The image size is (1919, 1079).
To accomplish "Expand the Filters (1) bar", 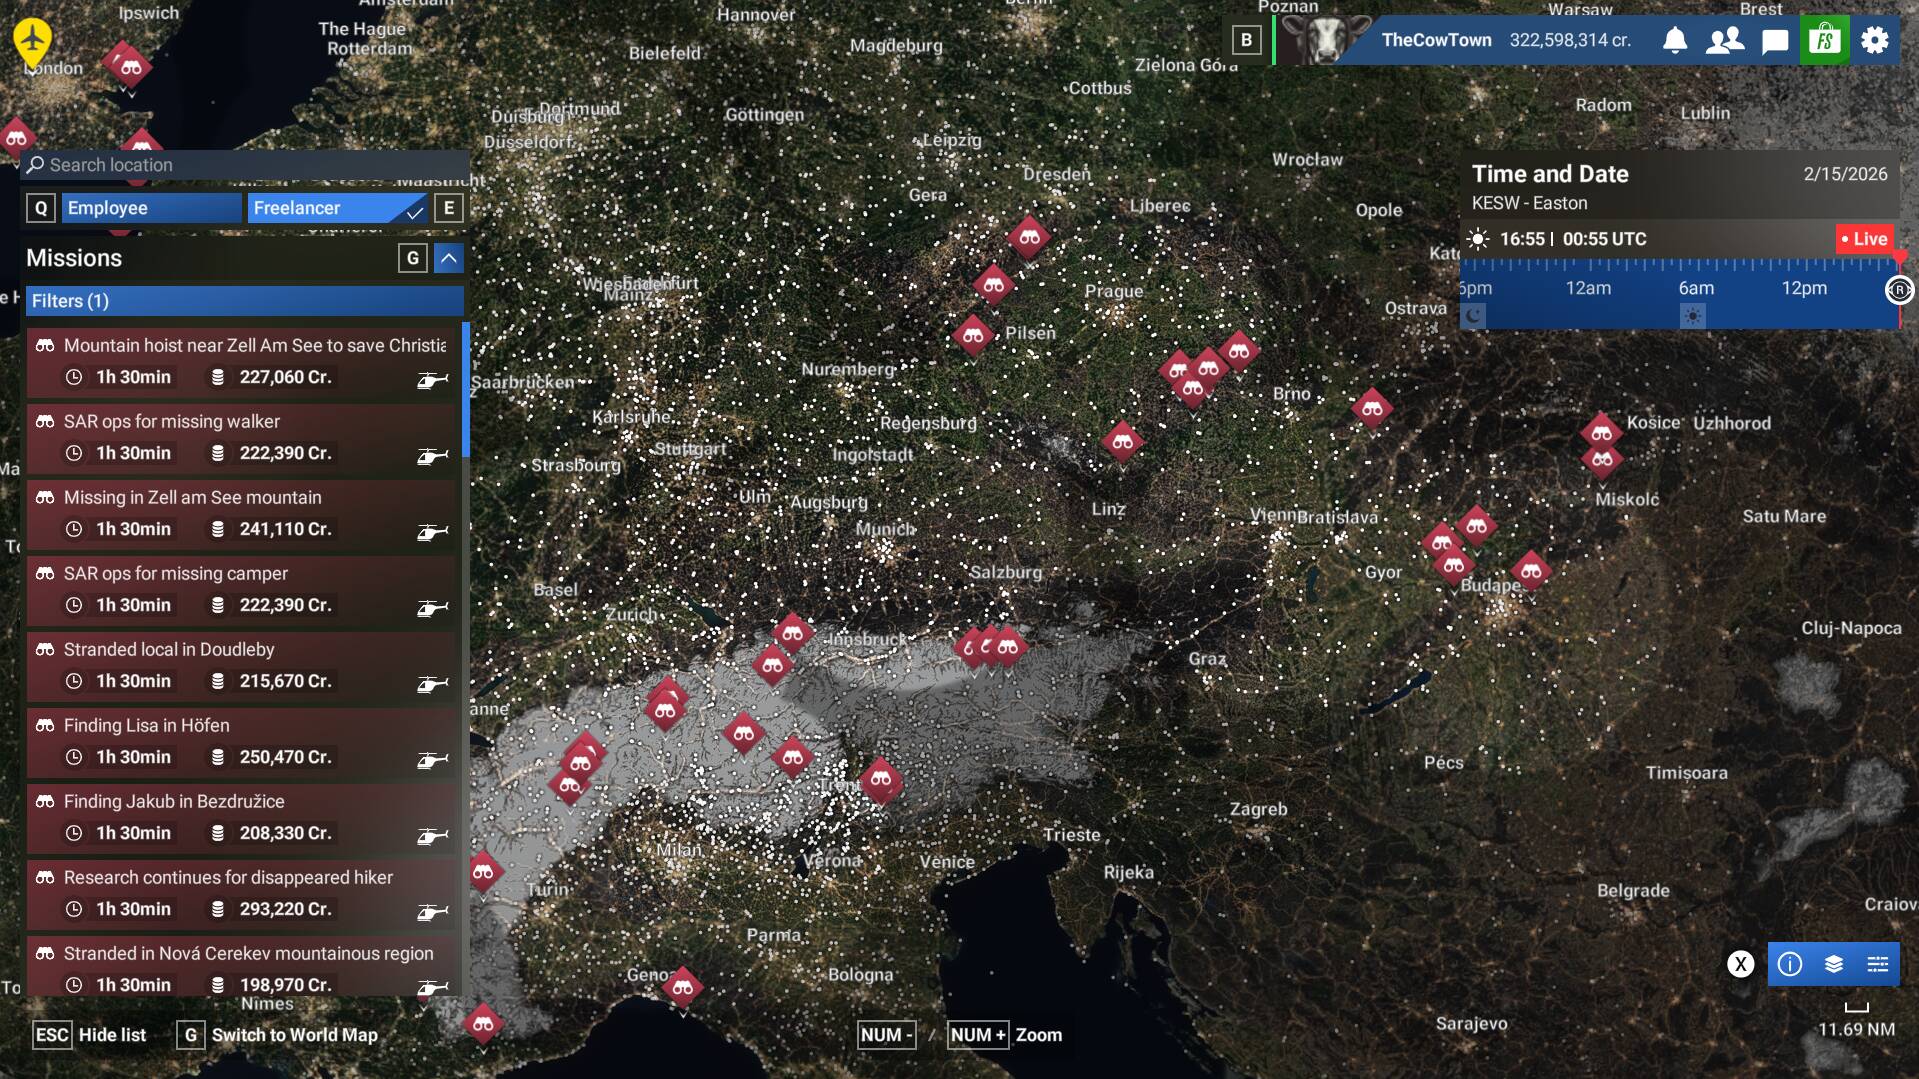I will tap(244, 301).
